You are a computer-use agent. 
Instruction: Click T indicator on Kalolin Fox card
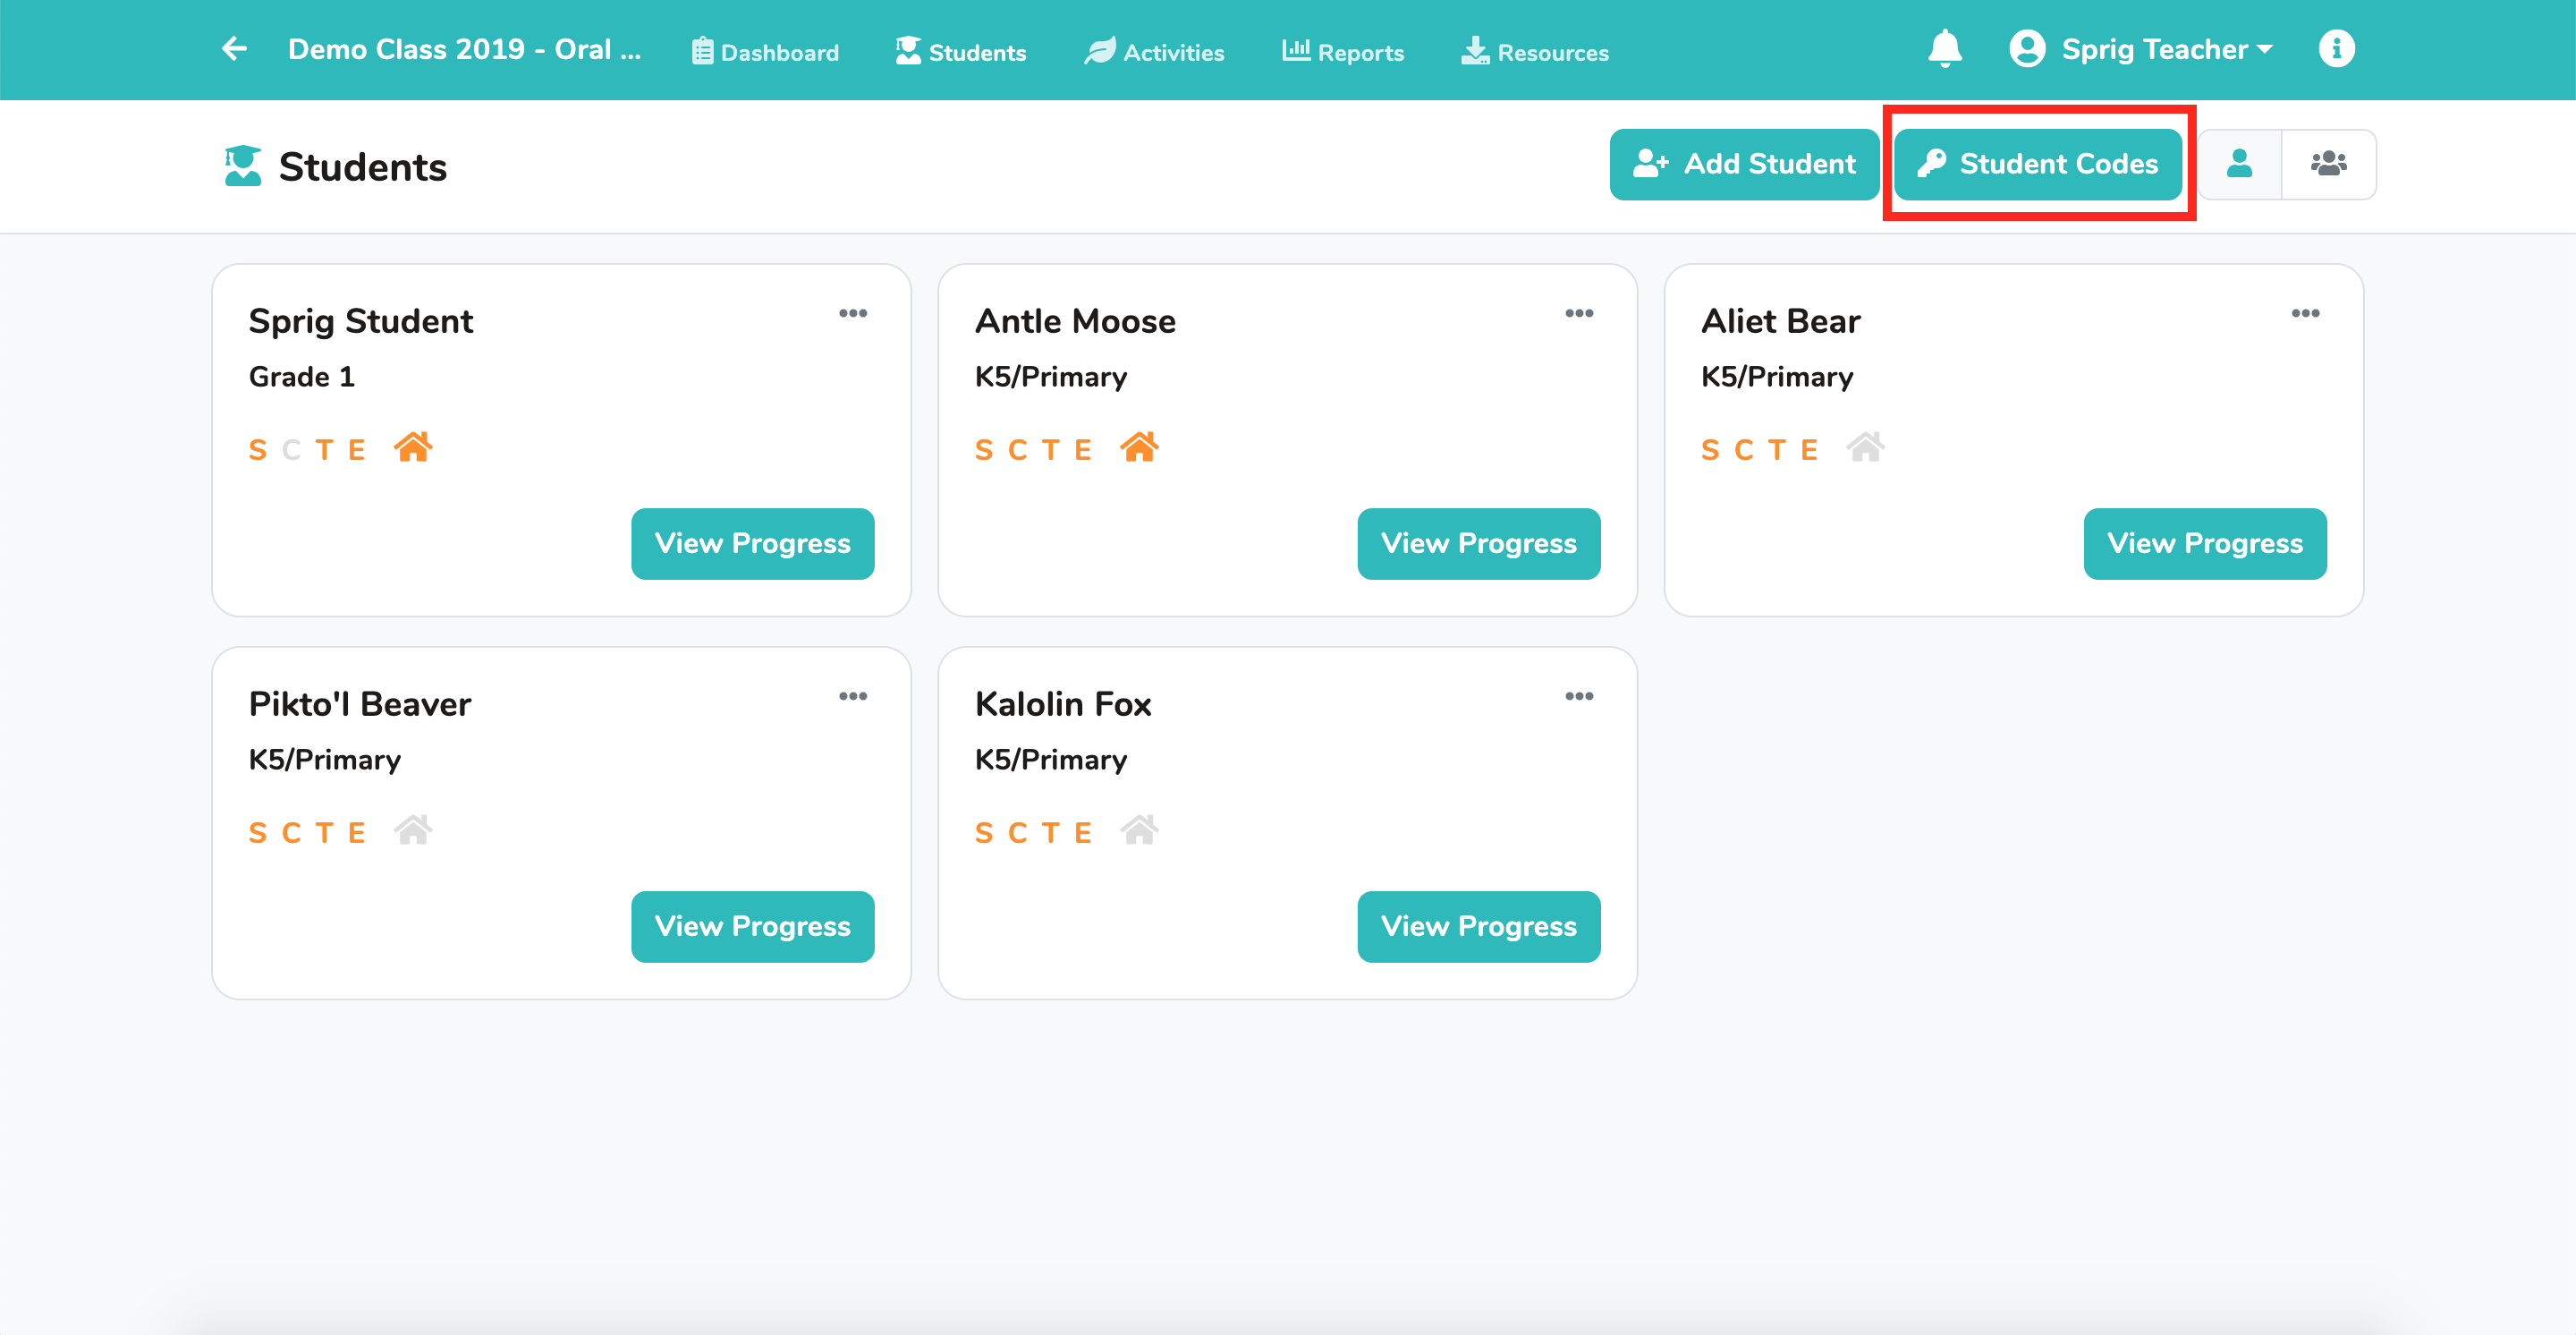point(1050,833)
